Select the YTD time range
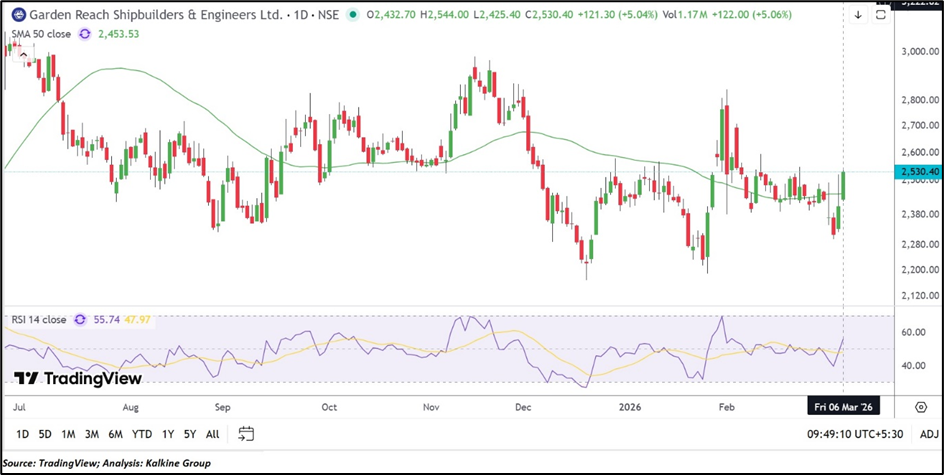Screen dimensions: 944x475 [143, 434]
